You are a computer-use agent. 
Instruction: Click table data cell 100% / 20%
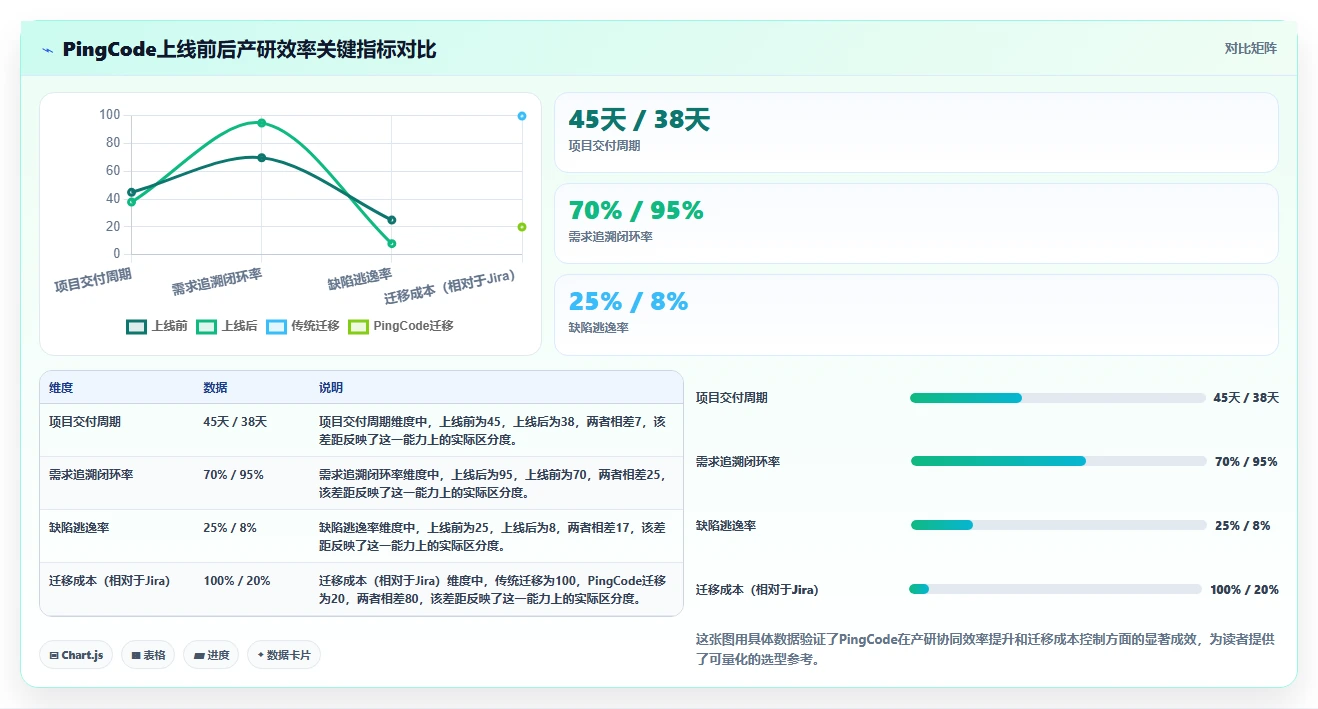tap(237, 581)
